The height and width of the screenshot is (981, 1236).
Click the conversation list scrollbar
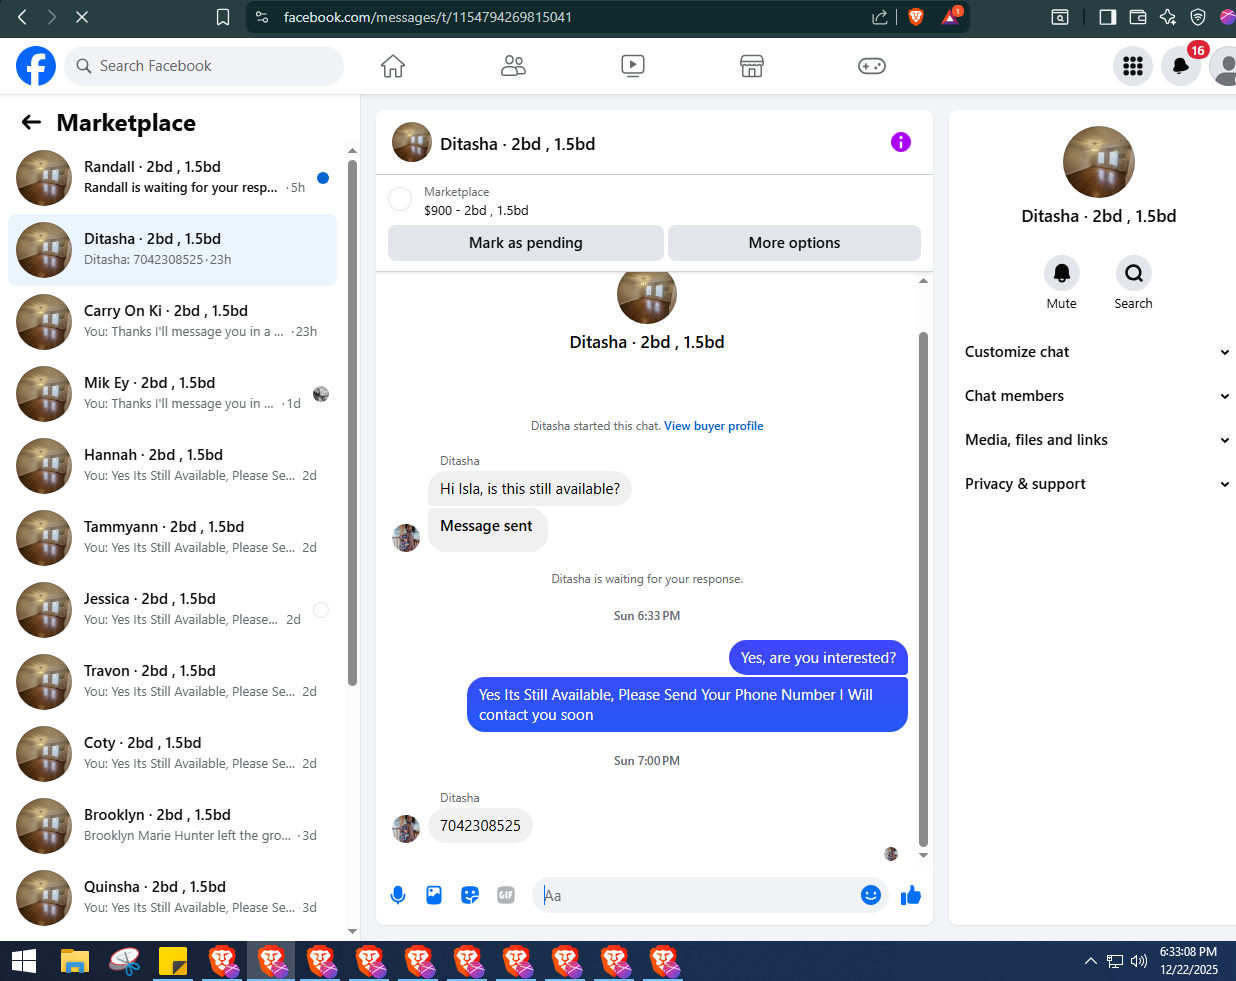coord(352,423)
